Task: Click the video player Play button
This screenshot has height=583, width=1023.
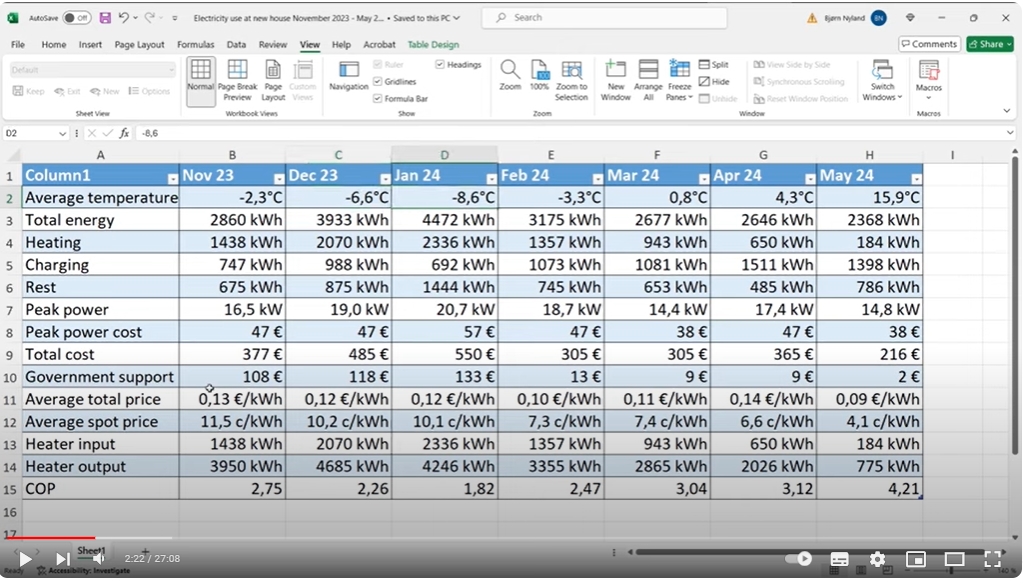Action: [x=24, y=558]
